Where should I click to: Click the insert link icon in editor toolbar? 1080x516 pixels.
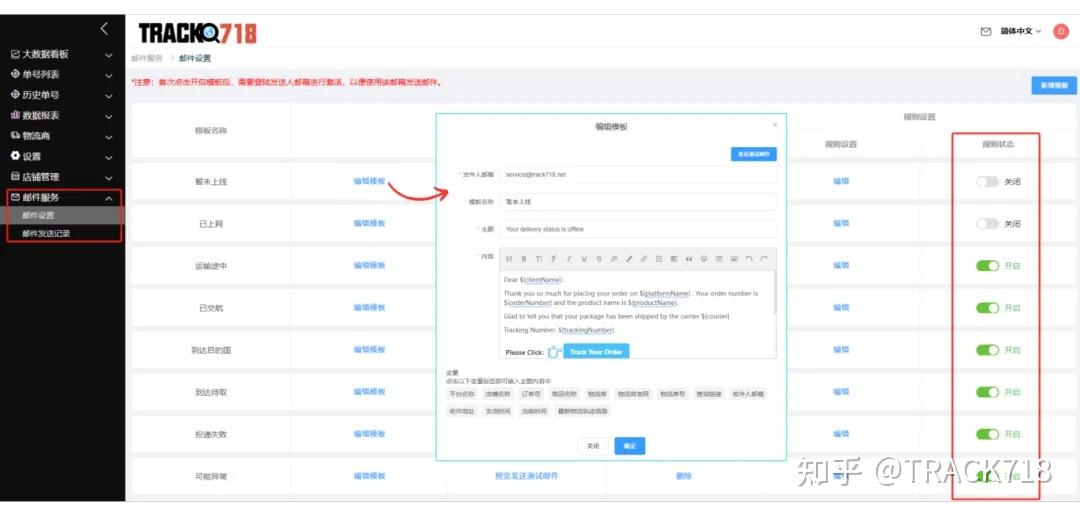643,259
